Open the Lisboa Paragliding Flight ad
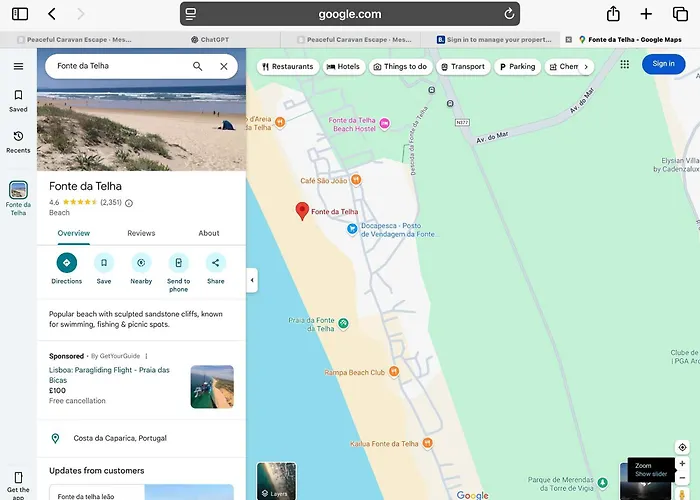Screen dimensions: 700x500 (109, 375)
